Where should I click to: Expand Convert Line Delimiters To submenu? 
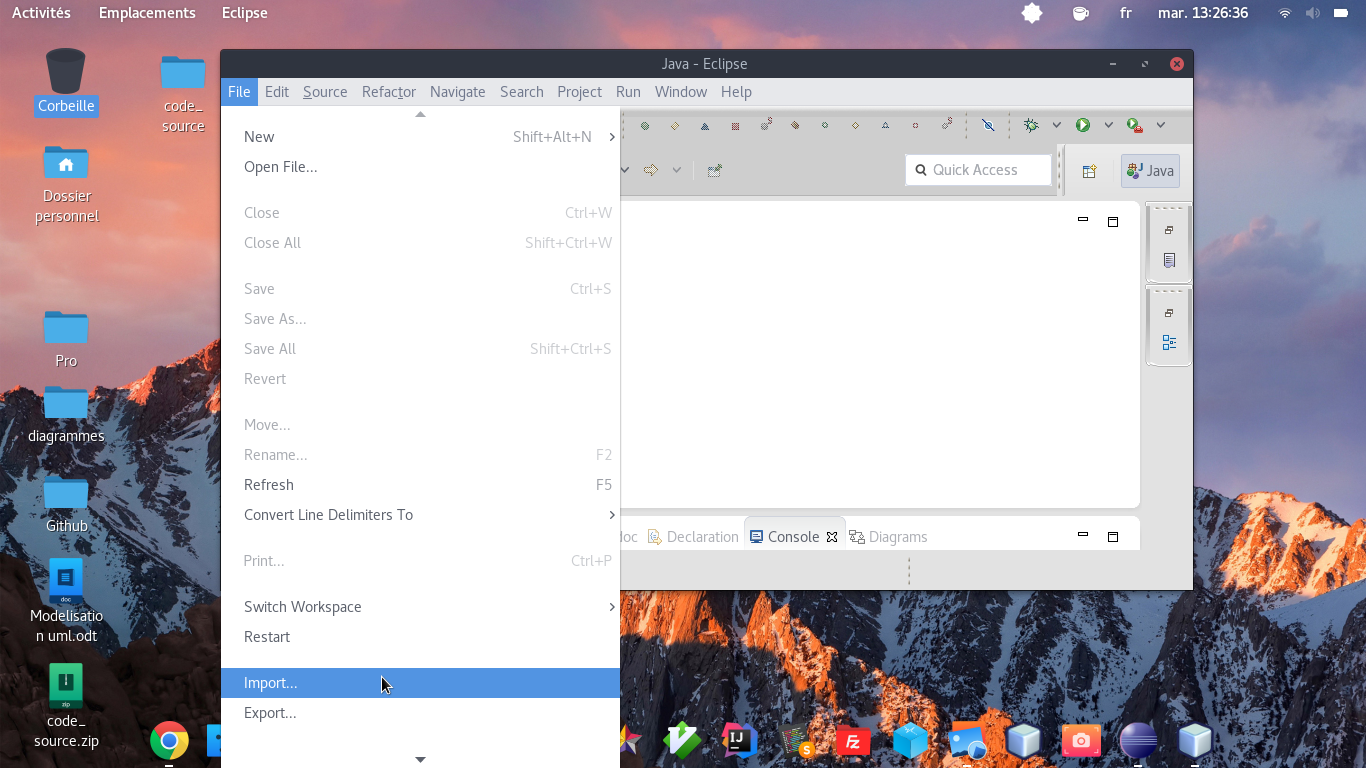click(420, 515)
